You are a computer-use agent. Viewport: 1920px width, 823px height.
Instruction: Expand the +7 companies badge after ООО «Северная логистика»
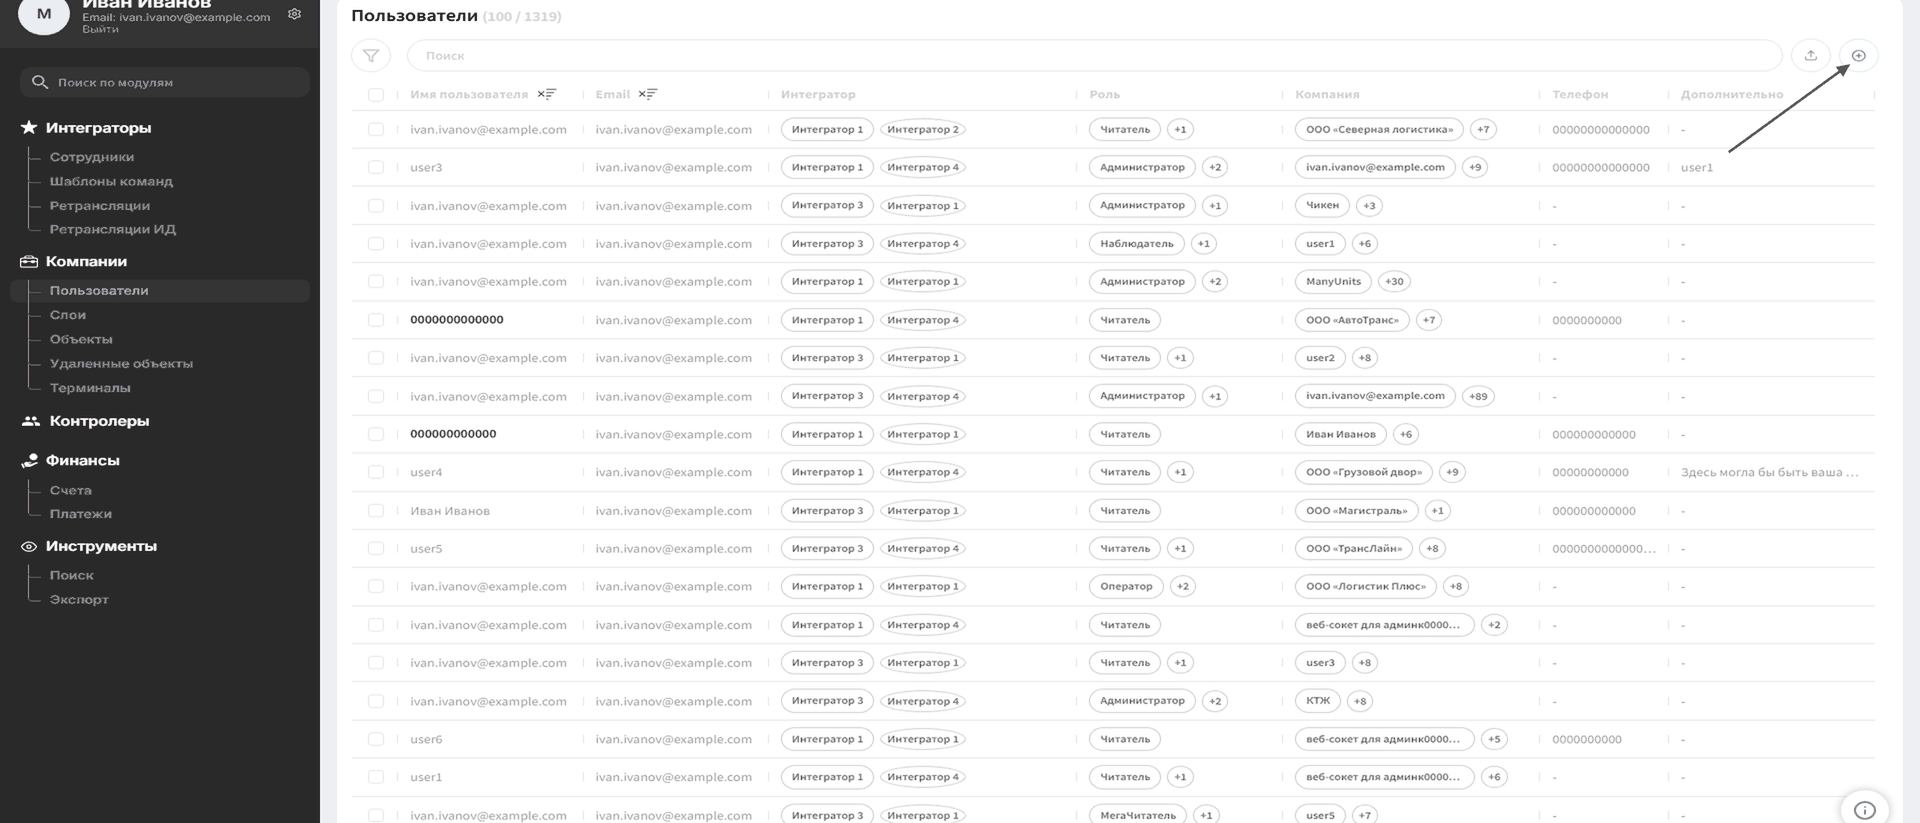coord(1483,129)
